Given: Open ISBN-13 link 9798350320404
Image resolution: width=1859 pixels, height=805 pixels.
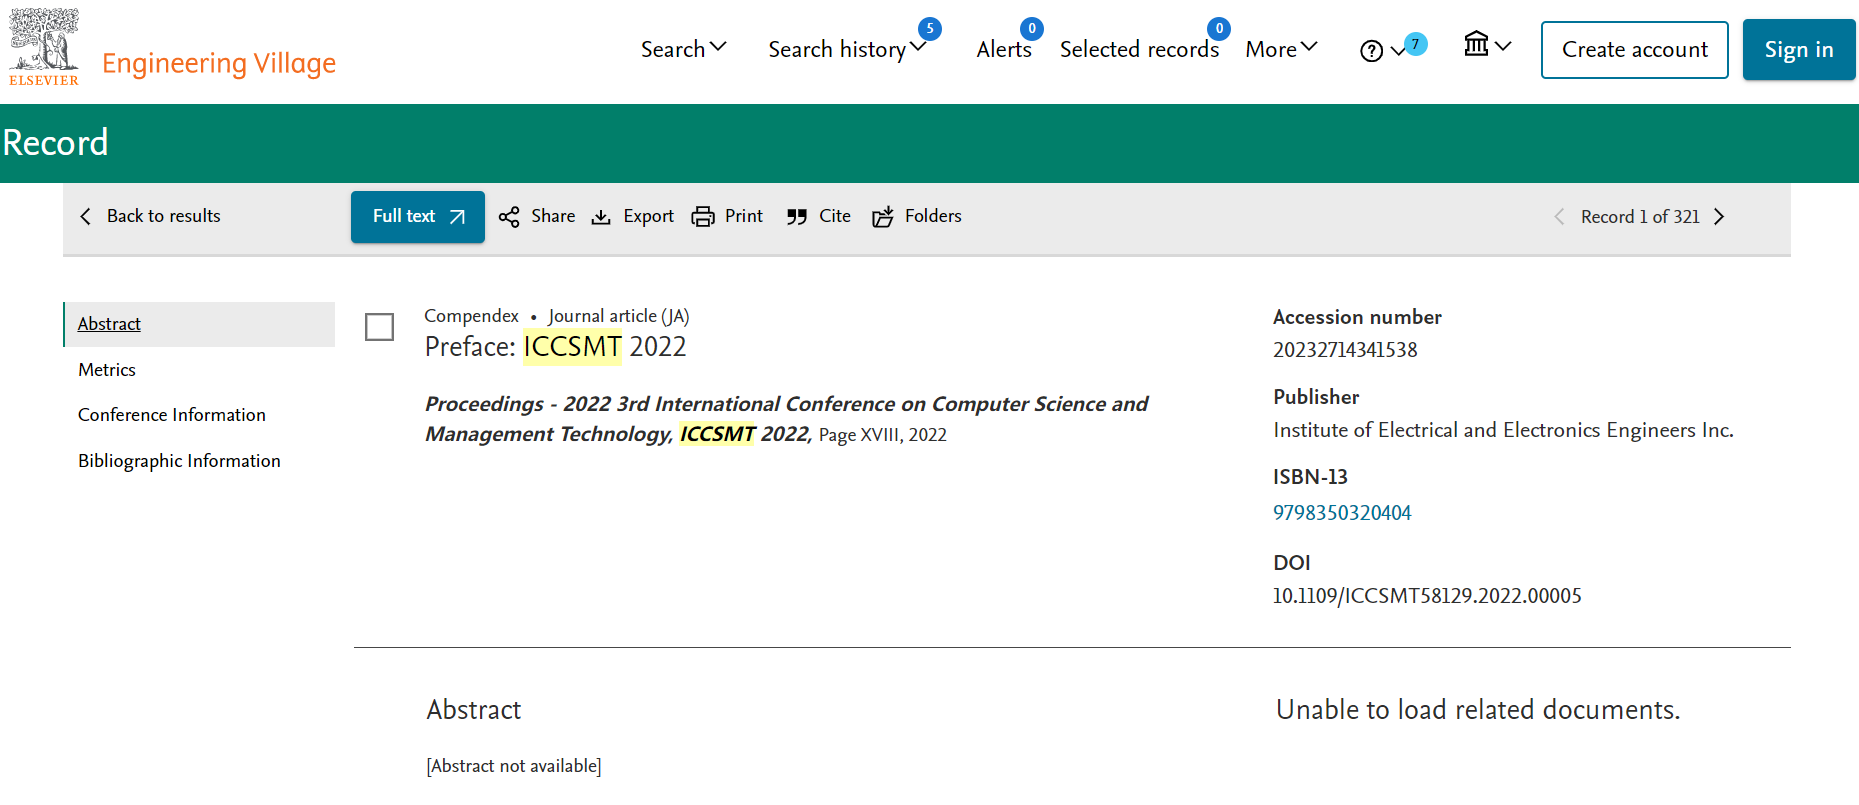Looking at the screenshot, I should (1342, 513).
